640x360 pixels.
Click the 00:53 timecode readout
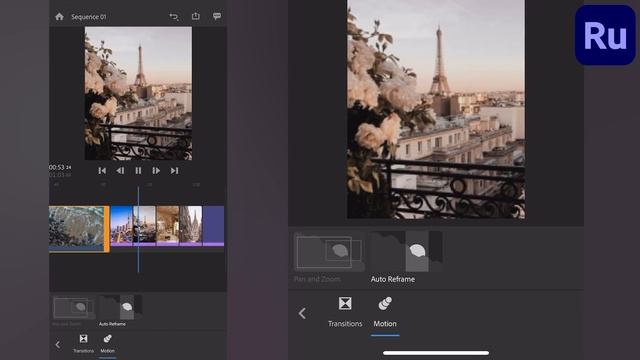(60, 167)
